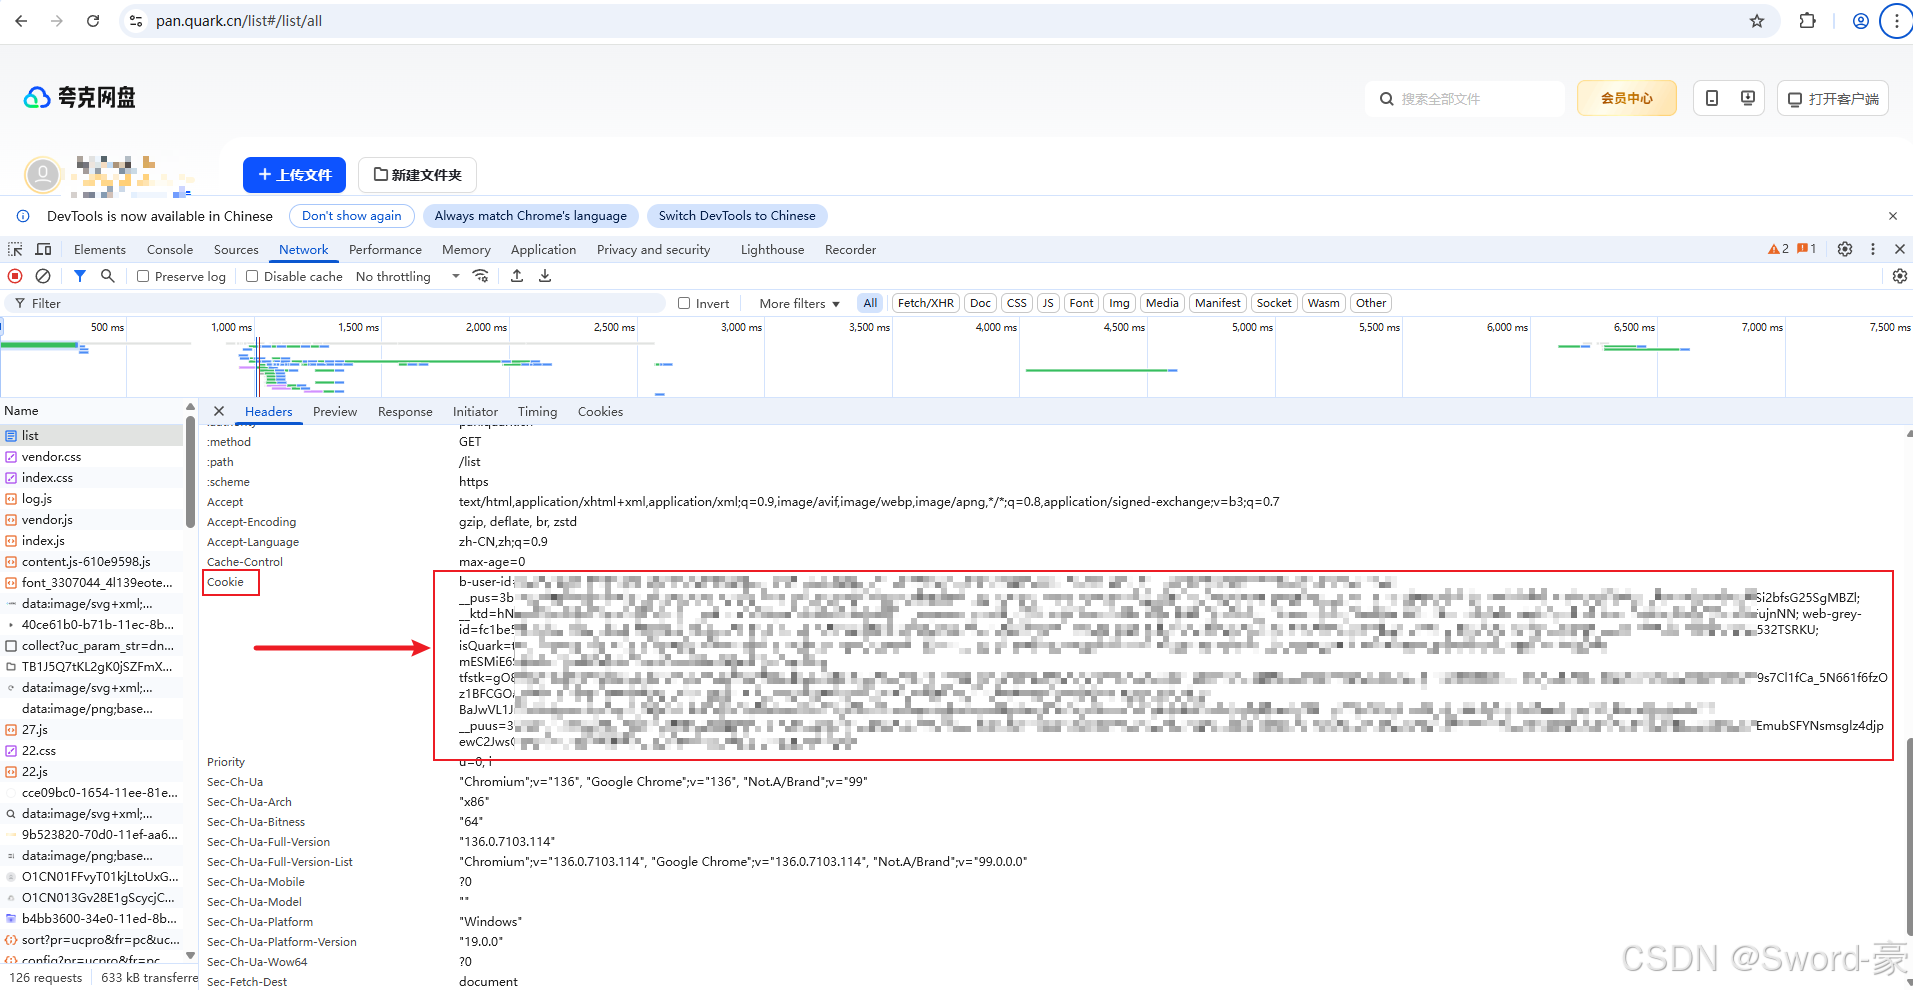Image resolution: width=1913 pixels, height=990 pixels.
Task: Select the content.js-610e9598.js request
Action: pyautogui.click(x=92, y=561)
